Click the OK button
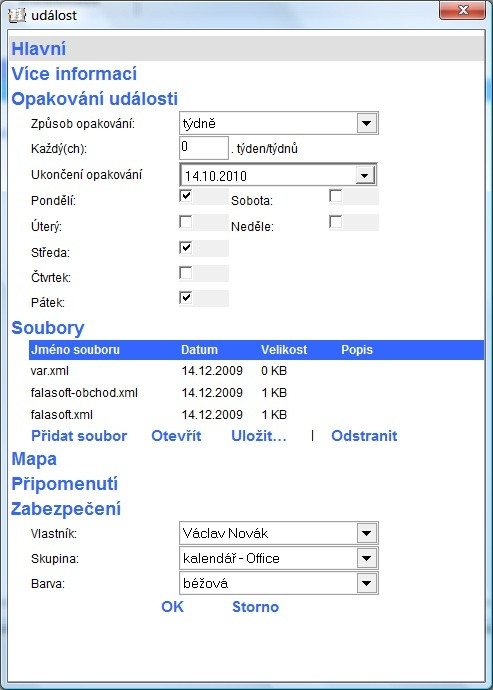This screenshot has width=493, height=690. (x=173, y=607)
